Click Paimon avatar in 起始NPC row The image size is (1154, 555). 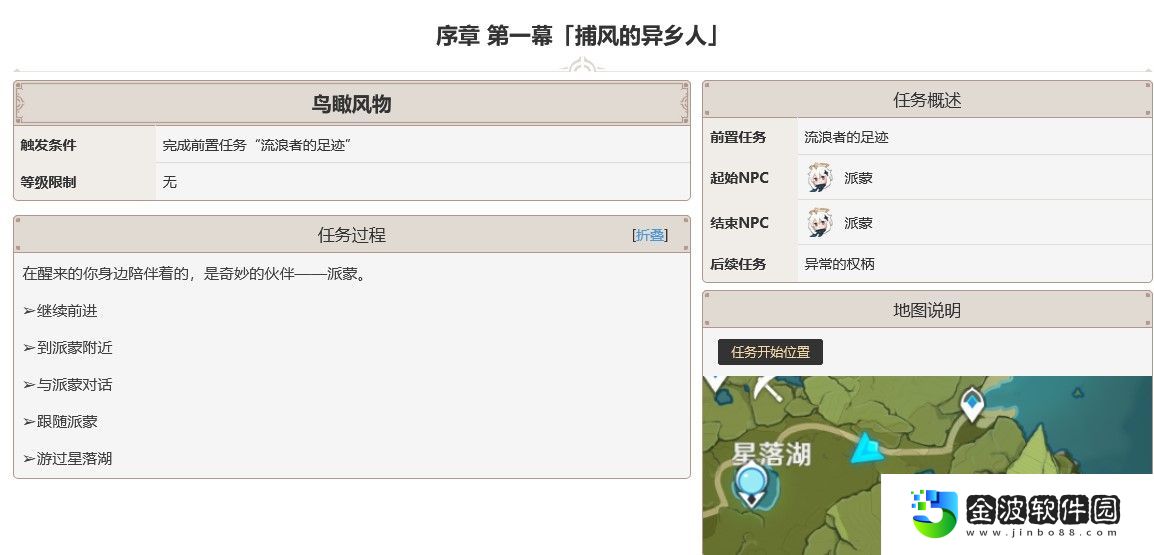coord(819,177)
